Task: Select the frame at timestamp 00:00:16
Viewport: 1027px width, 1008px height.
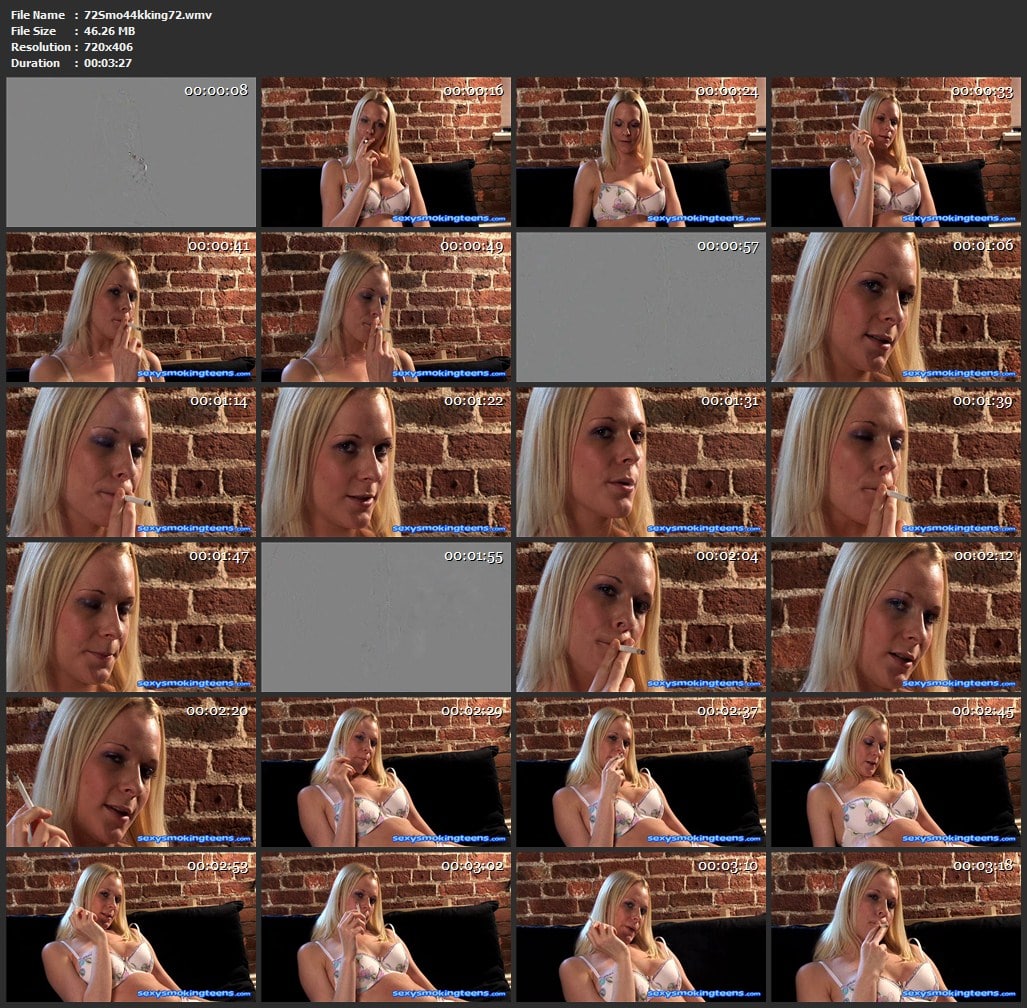Action: click(x=386, y=152)
